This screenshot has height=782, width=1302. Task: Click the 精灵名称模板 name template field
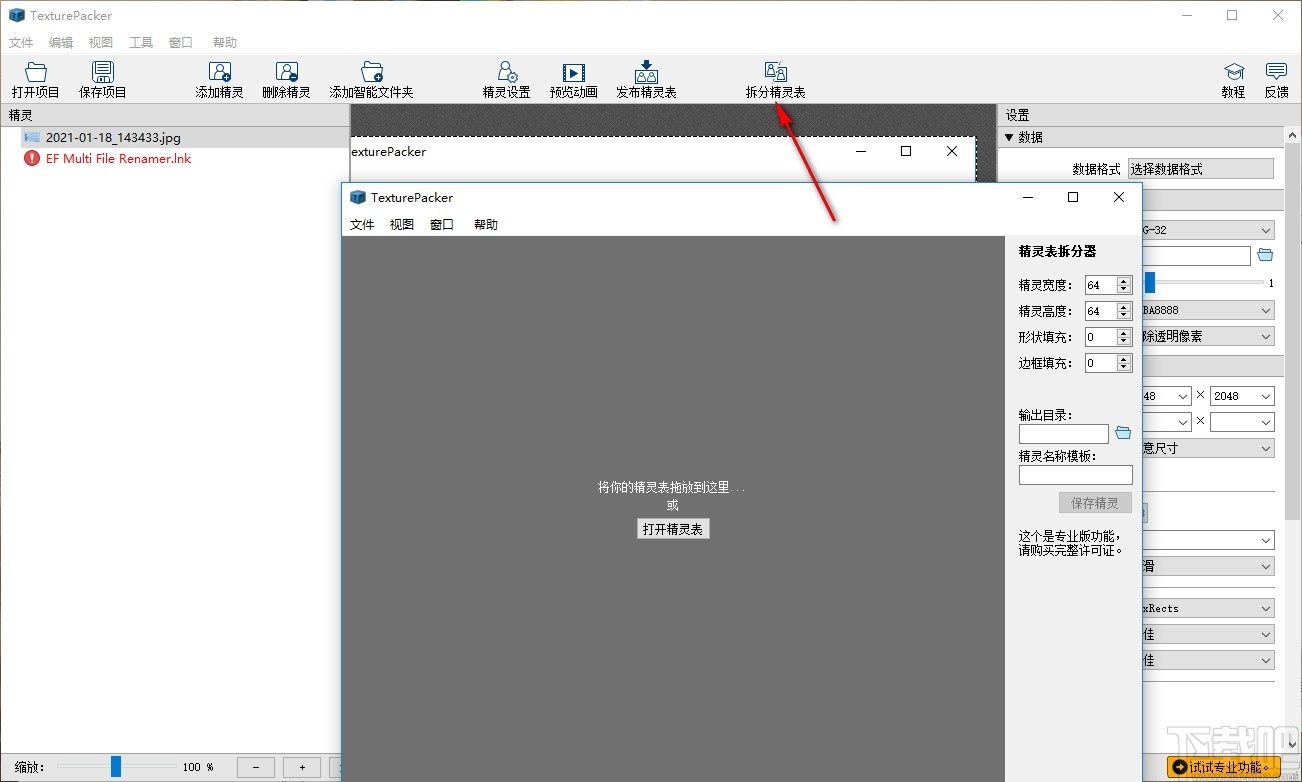point(1076,476)
